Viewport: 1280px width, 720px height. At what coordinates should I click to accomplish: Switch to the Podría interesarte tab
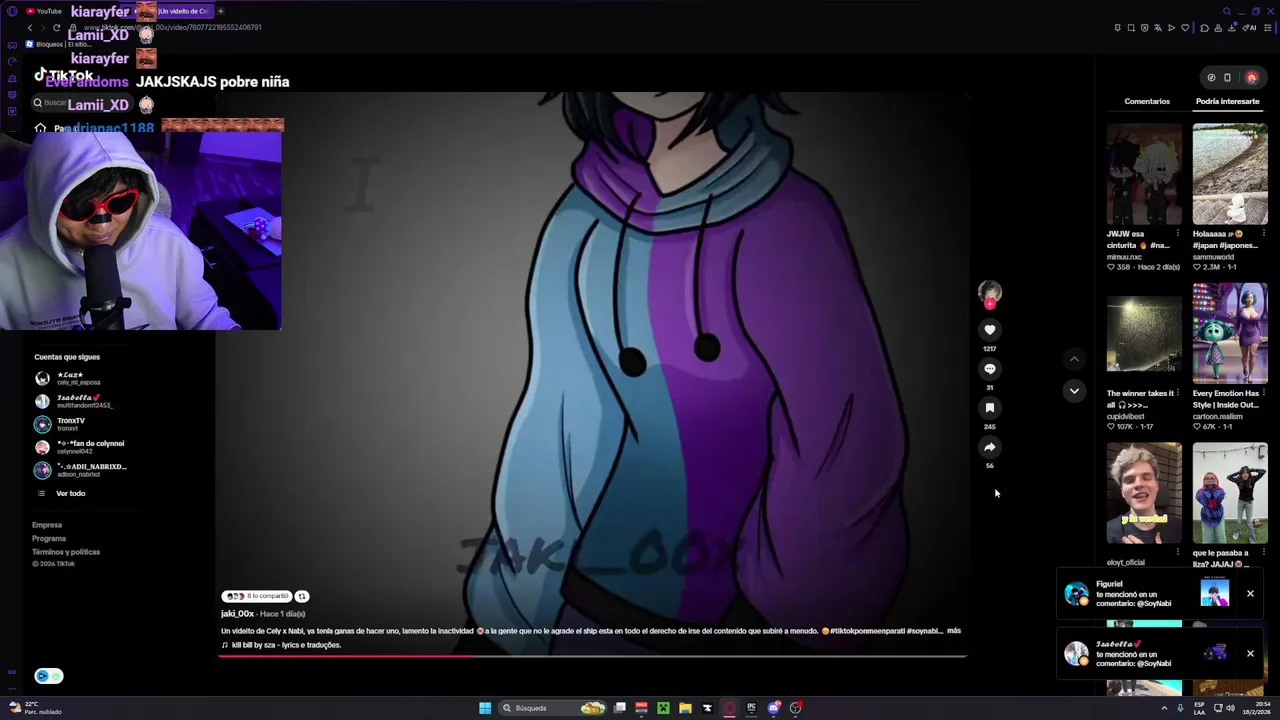tap(1227, 101)
